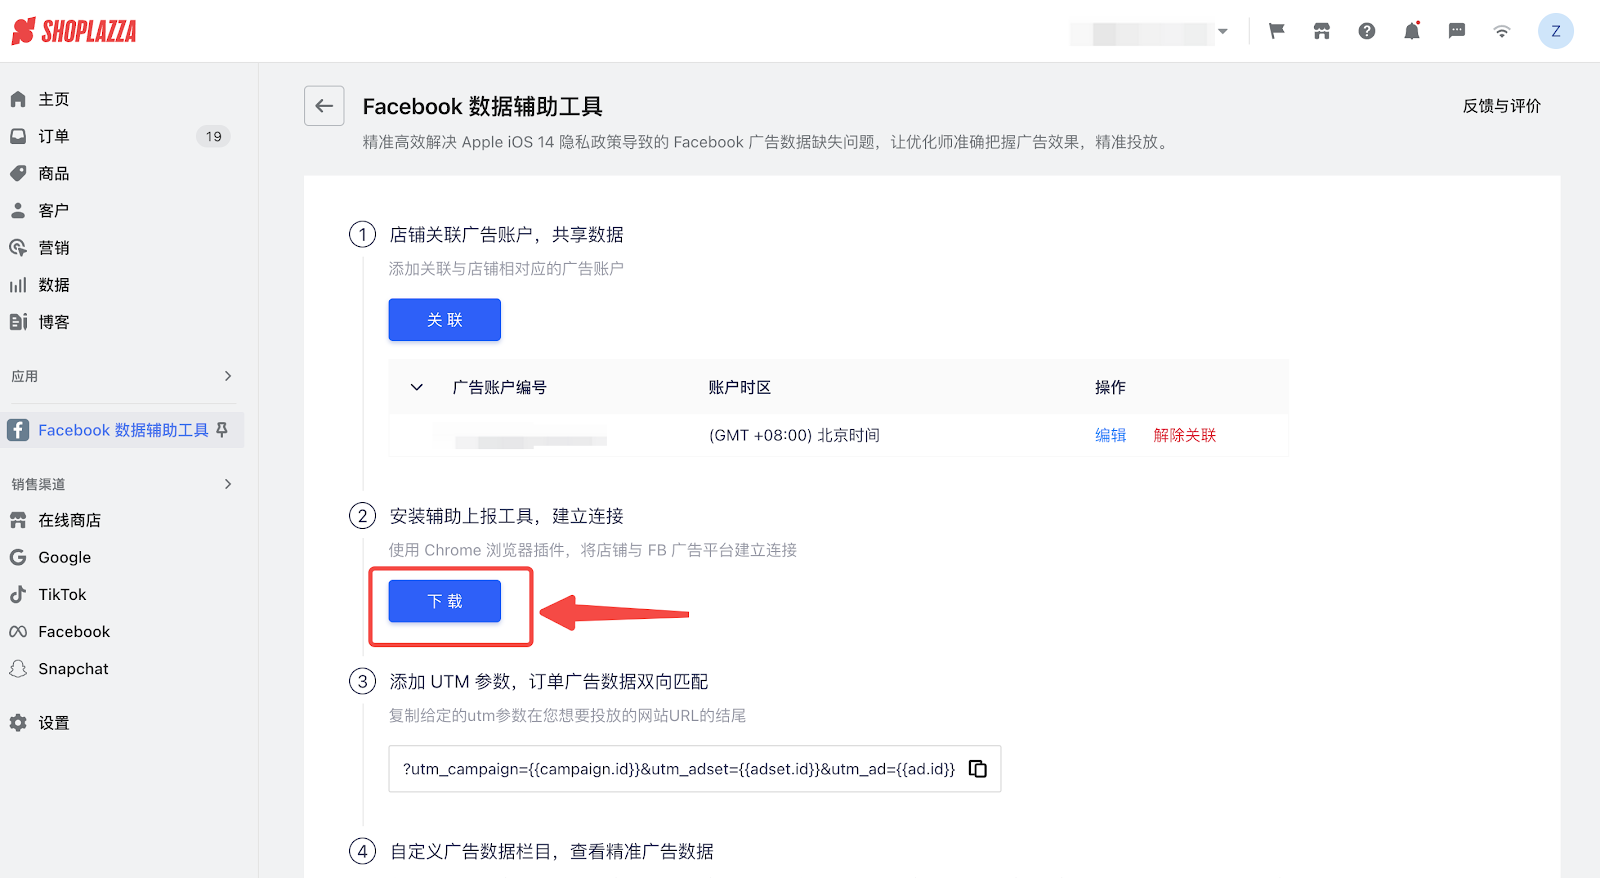Open the notifications bell
The width and height of the screenshot is (1600, 878).
(1412, 31)
